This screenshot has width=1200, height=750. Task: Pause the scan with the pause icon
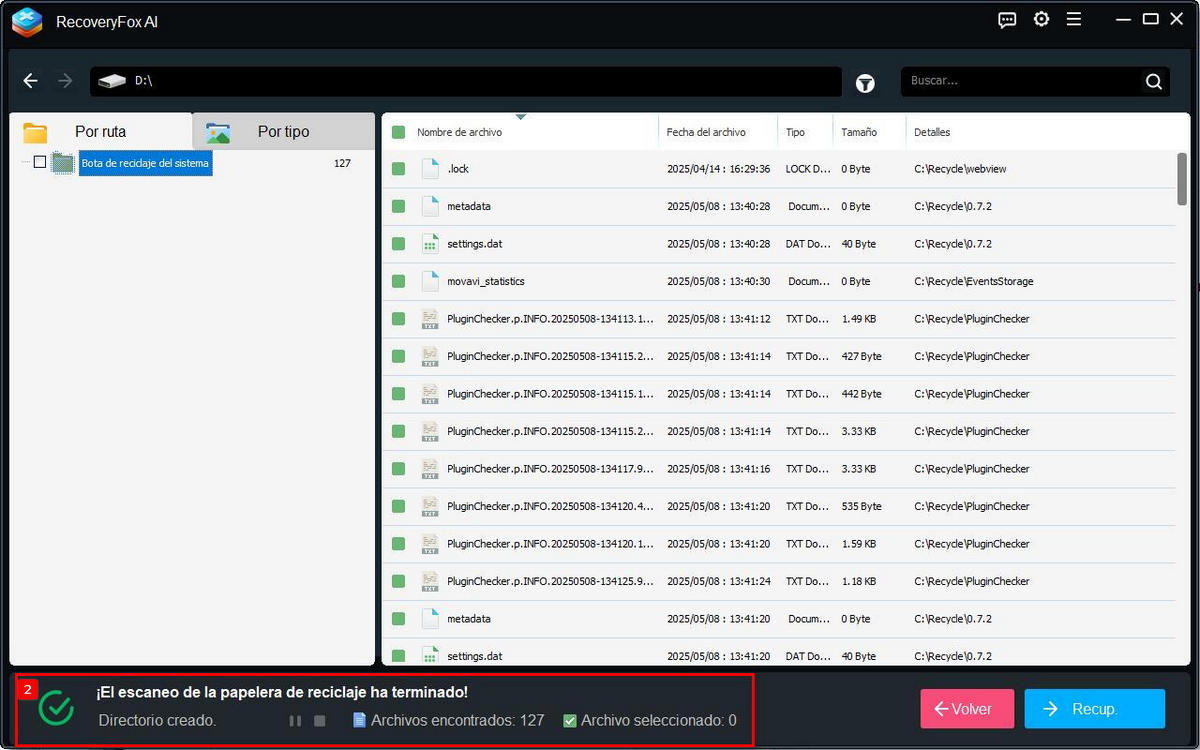tap(295, 721)
